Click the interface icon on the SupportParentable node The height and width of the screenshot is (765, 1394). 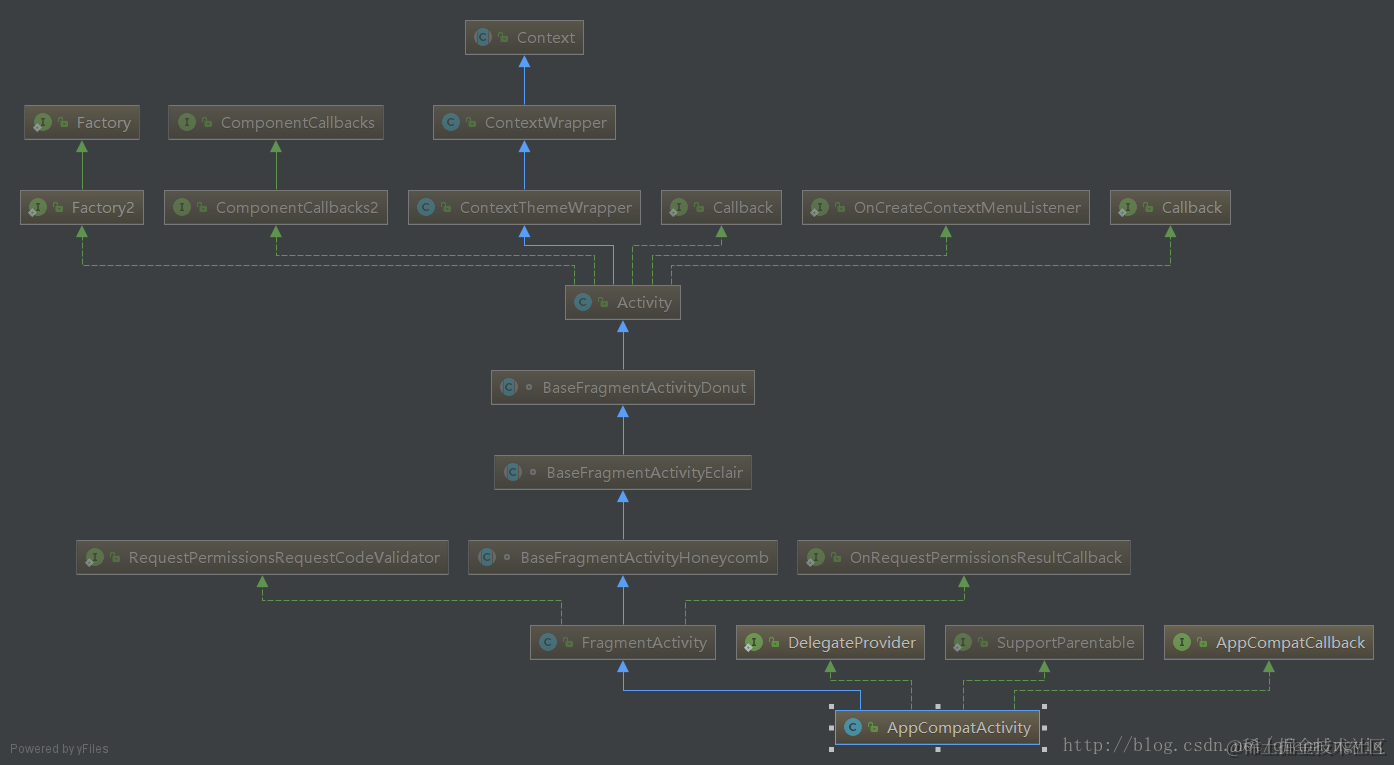(963, 643)
